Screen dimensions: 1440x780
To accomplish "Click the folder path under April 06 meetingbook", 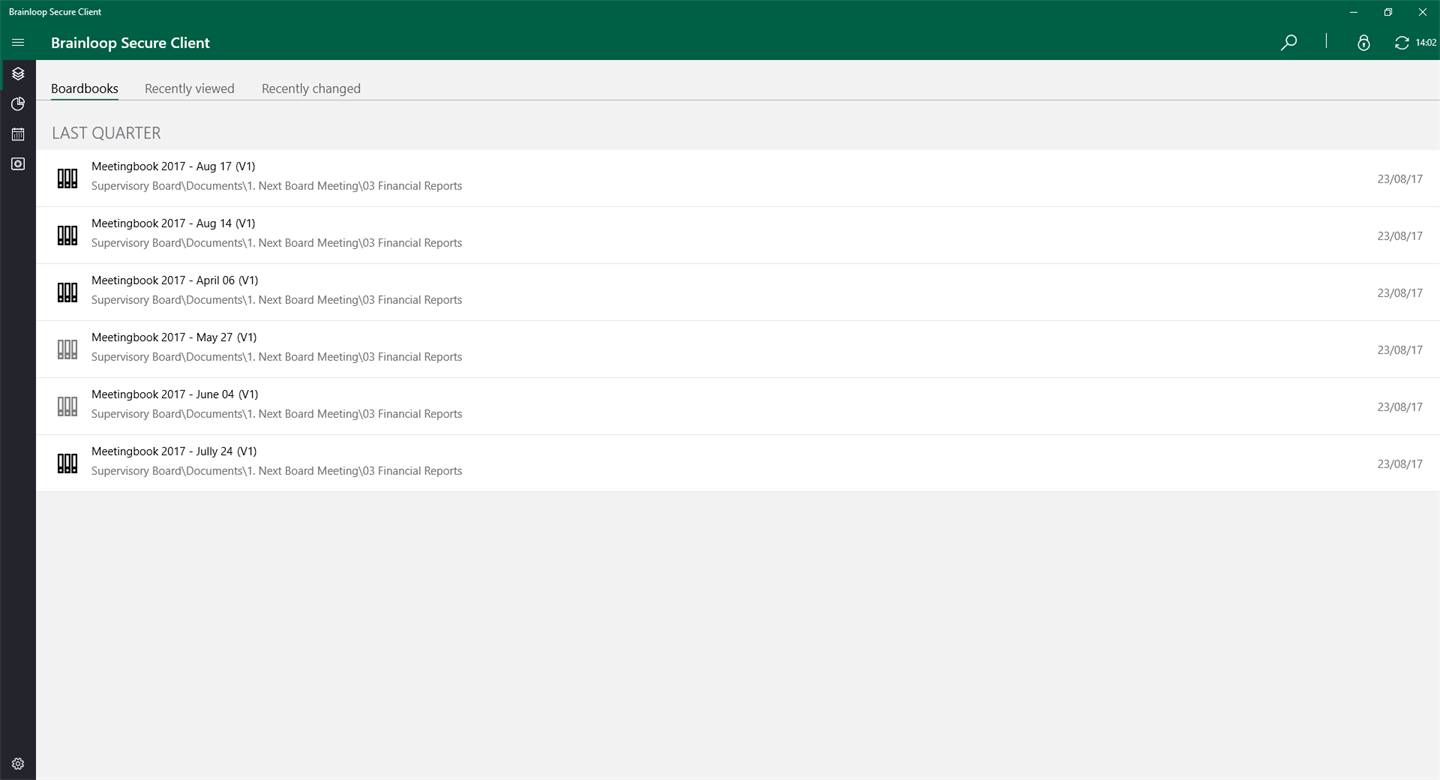I will pos(277,300).
